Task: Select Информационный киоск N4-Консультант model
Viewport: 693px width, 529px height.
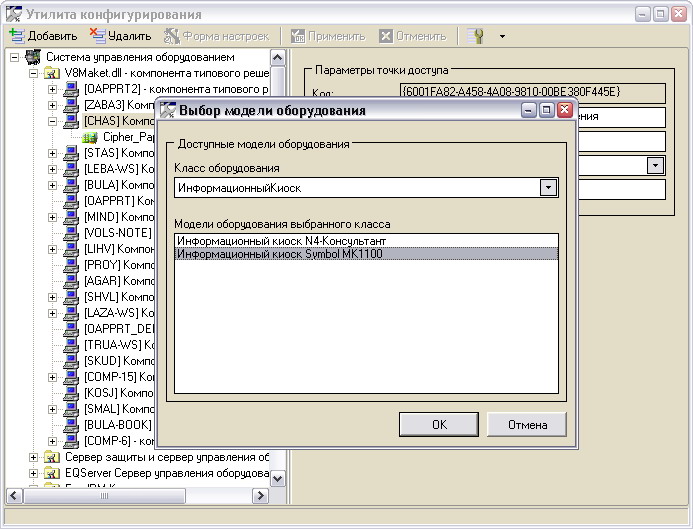Action: point(280,241)
